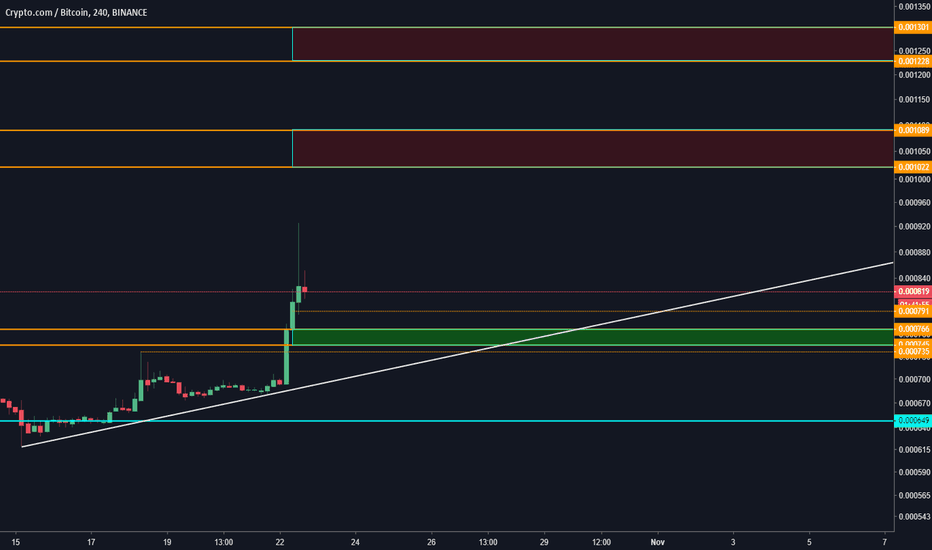This screenshot has width=932, height=550.
Task: Select the orange 0.001228 price label
Action: click(912, 61)
